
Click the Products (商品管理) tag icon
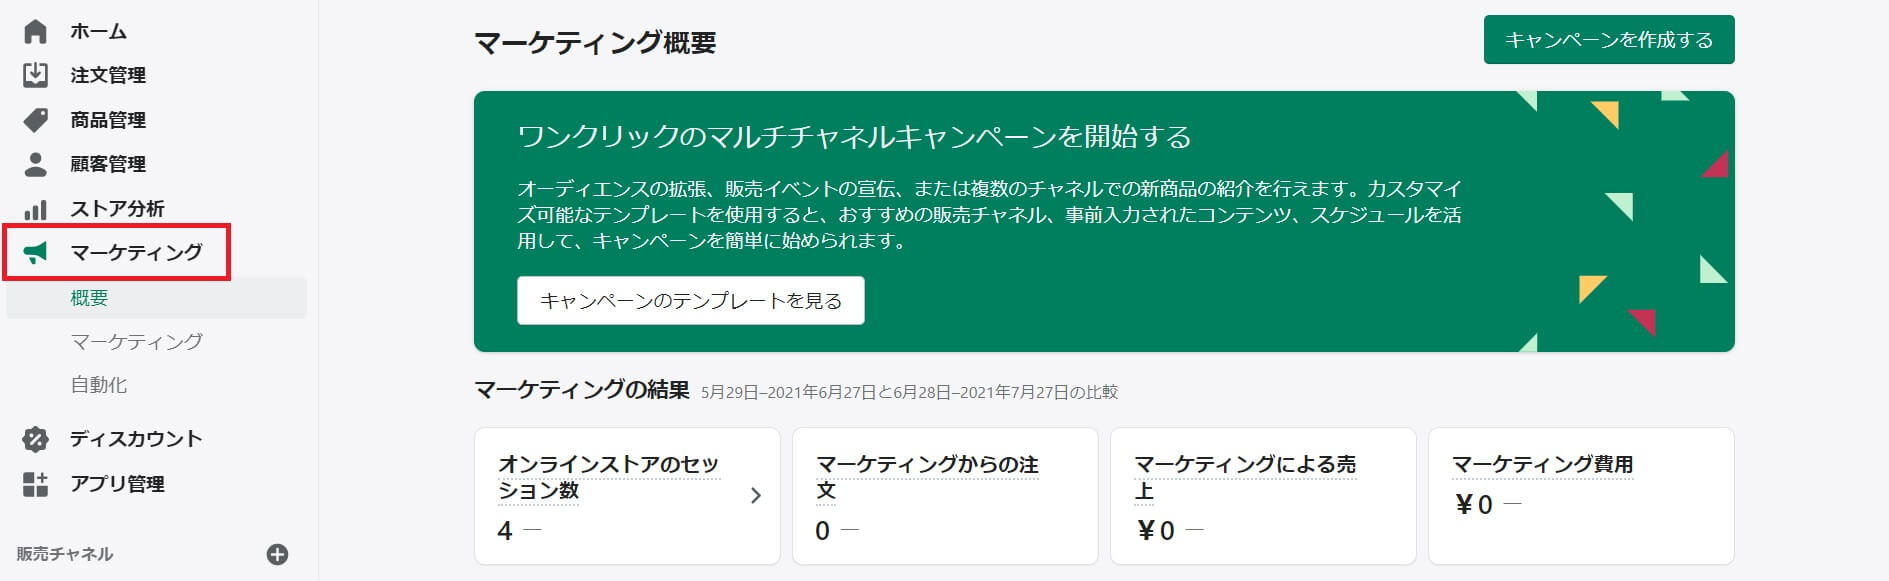(x=35, y=120)
